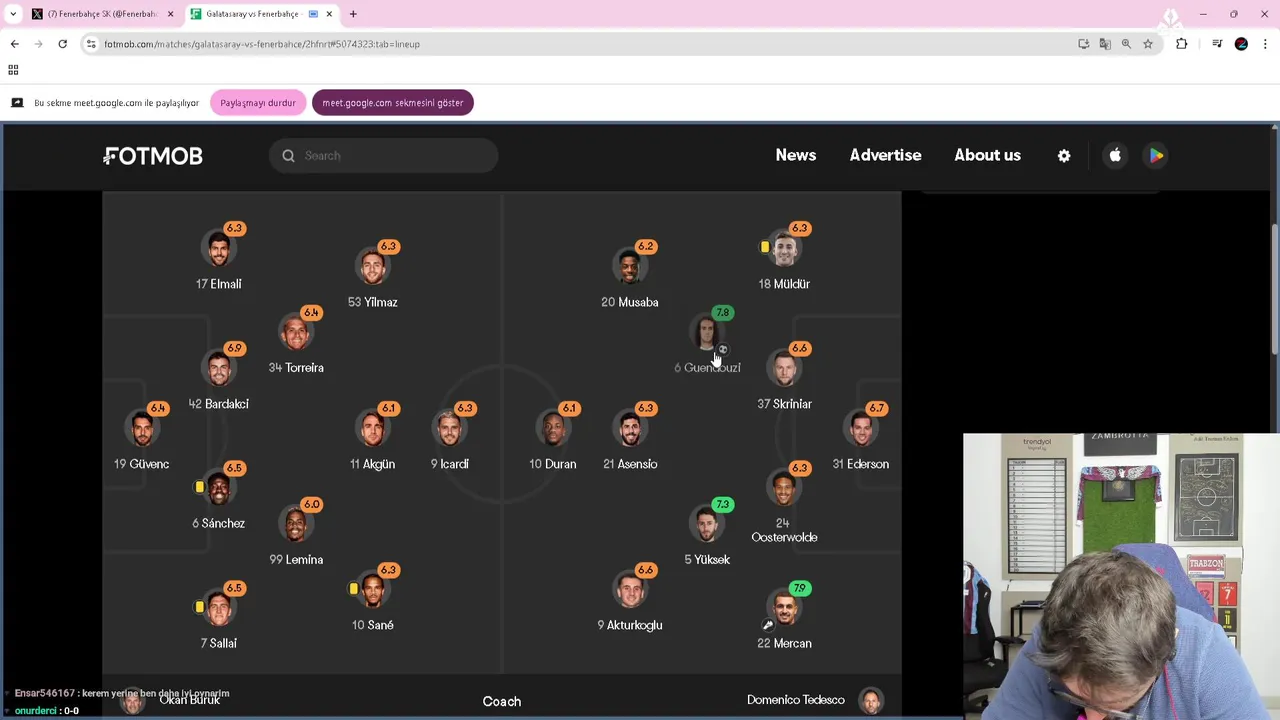The image size is (1280, 720).
Task: Open the Chrome profile avatar
Action: [1241, 44]
